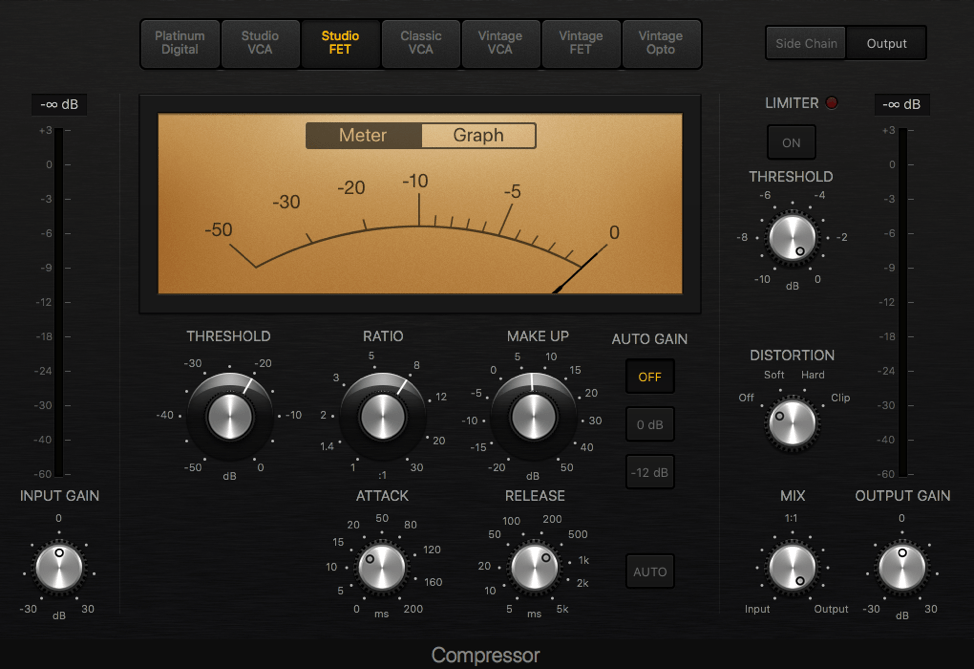This screenshot has width=974, height=669.
Task: Click the Off distortion label
Action: coord(746,398)
